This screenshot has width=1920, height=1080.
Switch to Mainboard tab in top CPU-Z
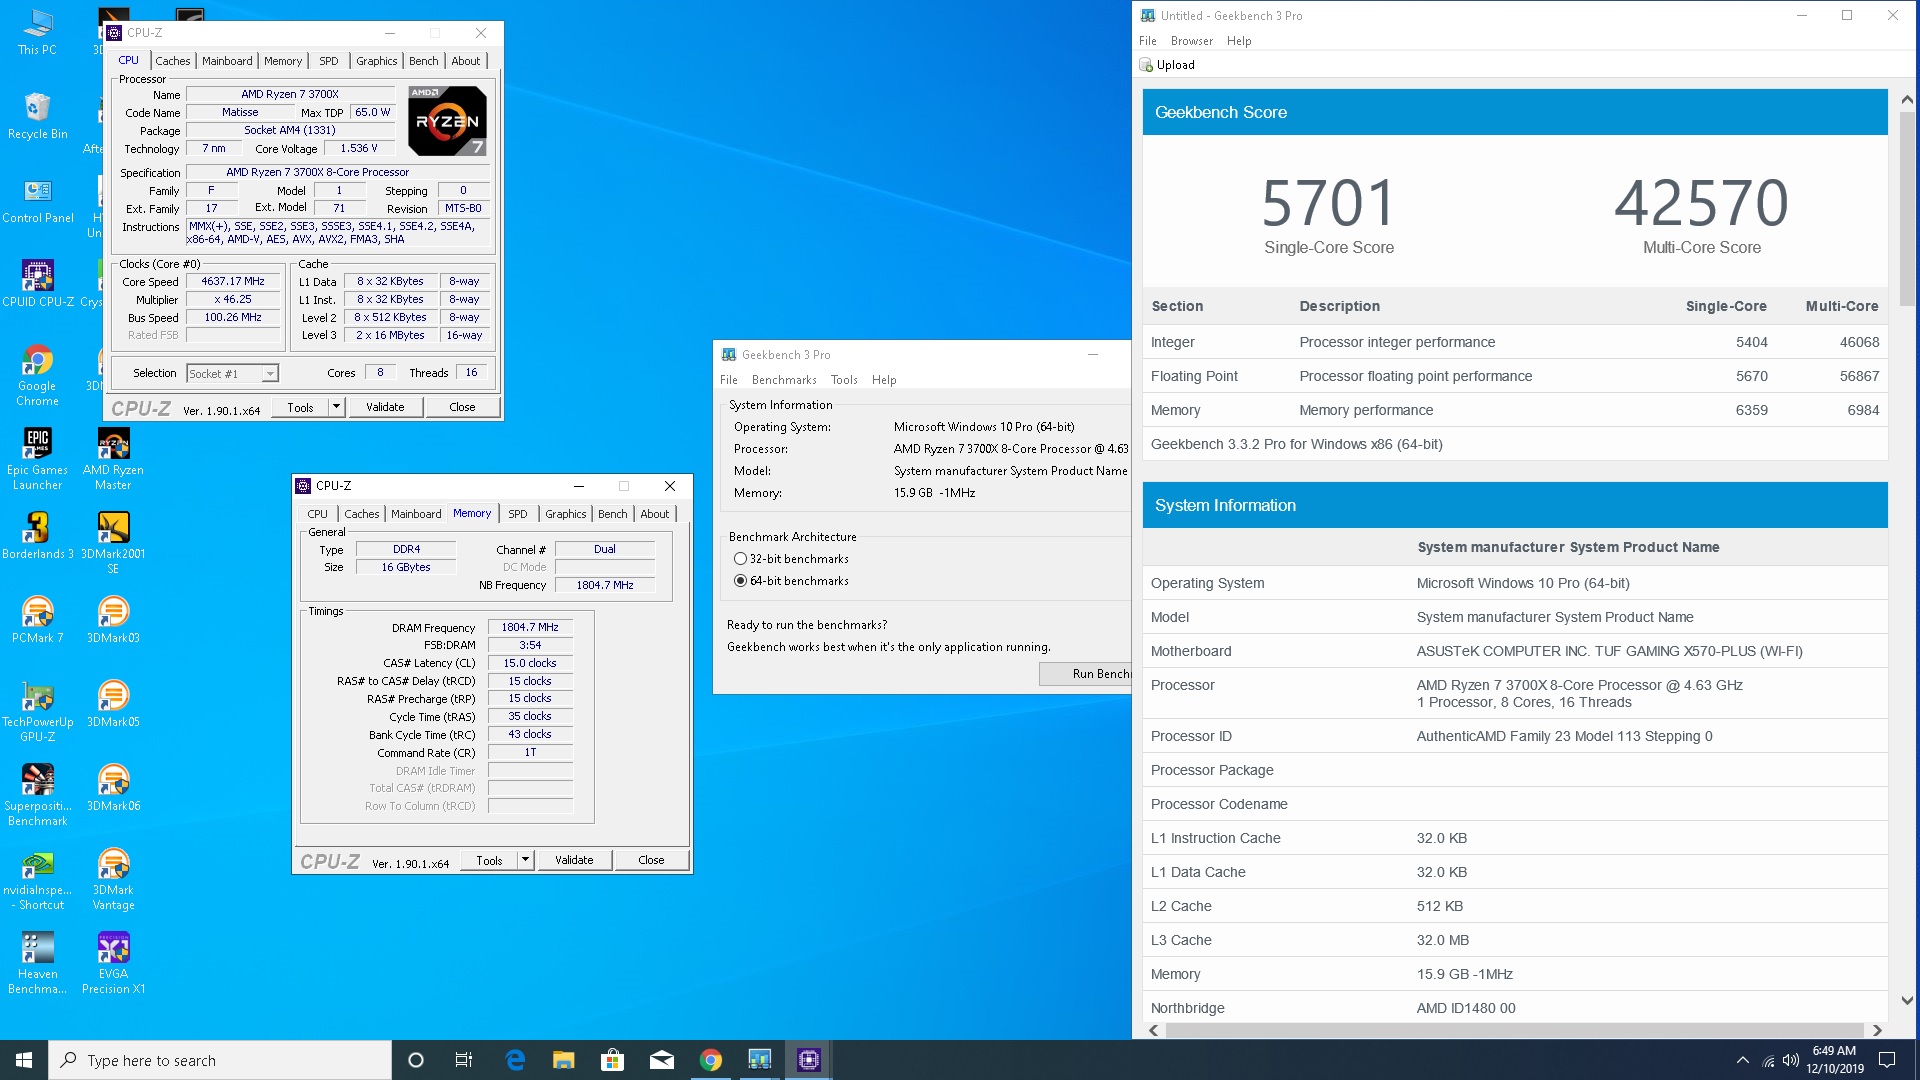point(227,61)
